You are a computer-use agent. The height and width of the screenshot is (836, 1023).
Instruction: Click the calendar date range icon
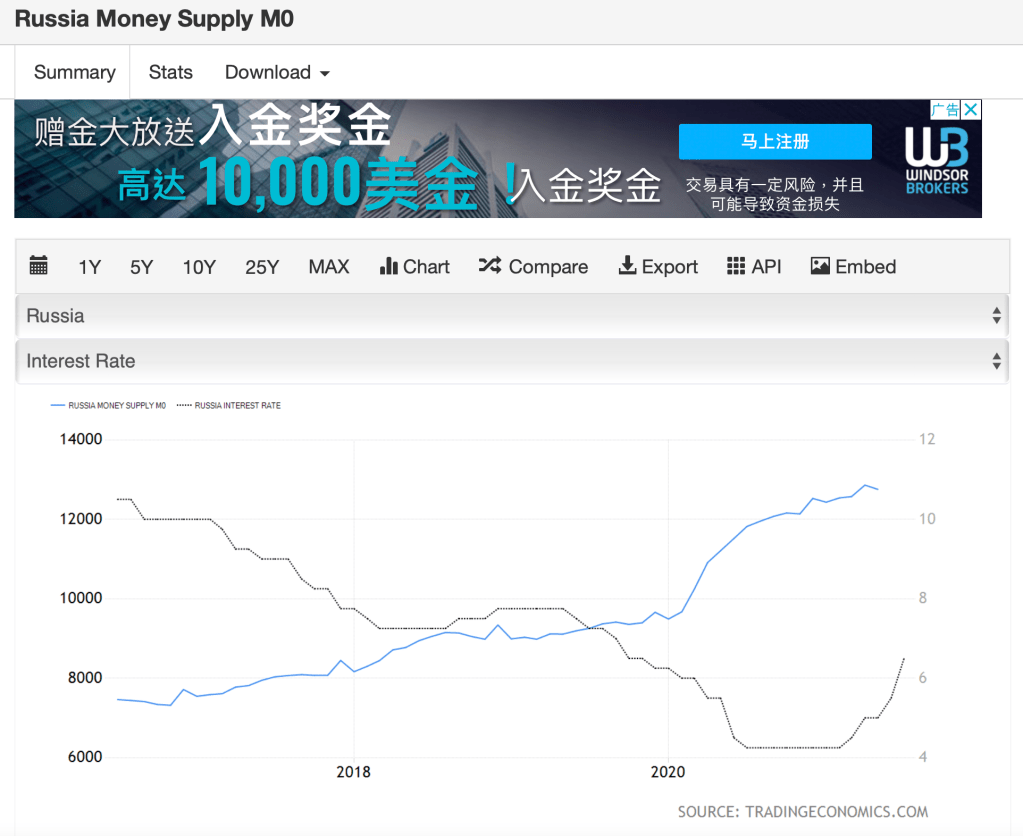tap(39, 266)
